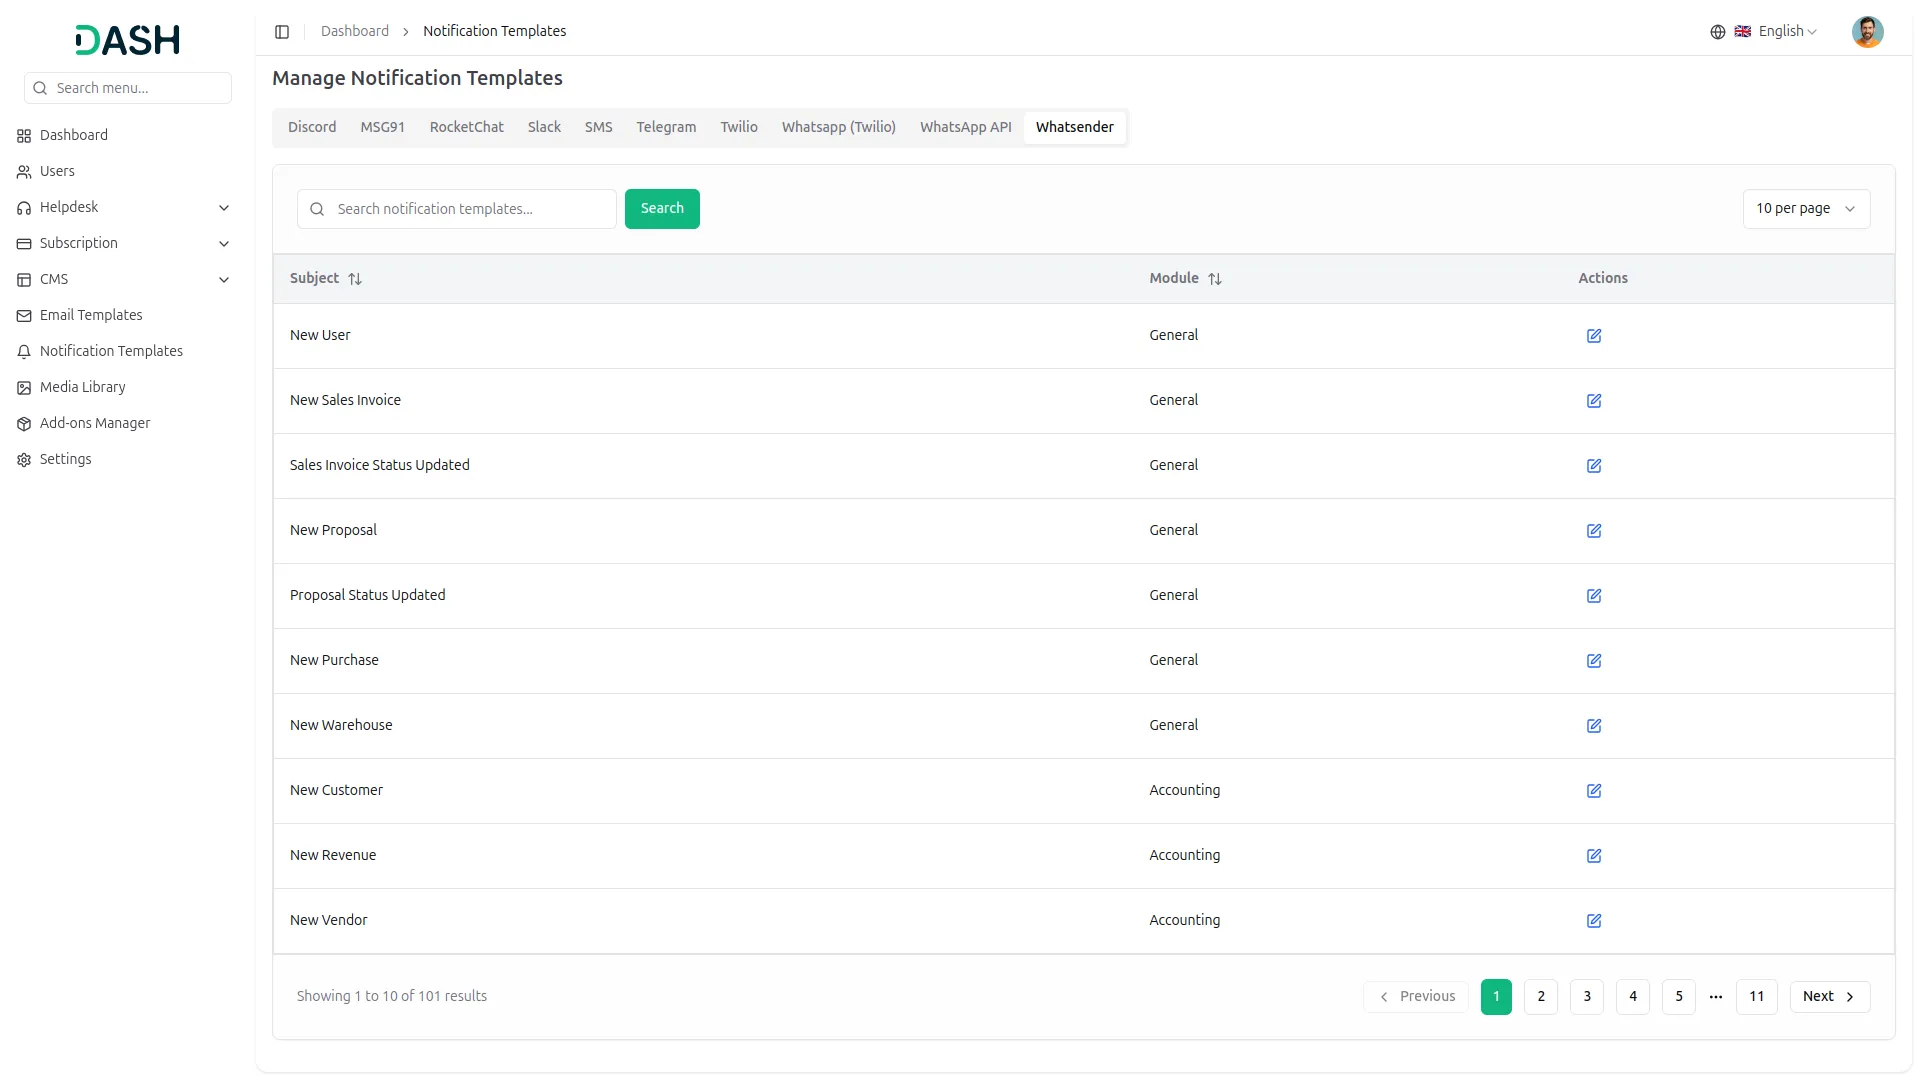Toggle sidebar panel icon in header

pos(282,32)
